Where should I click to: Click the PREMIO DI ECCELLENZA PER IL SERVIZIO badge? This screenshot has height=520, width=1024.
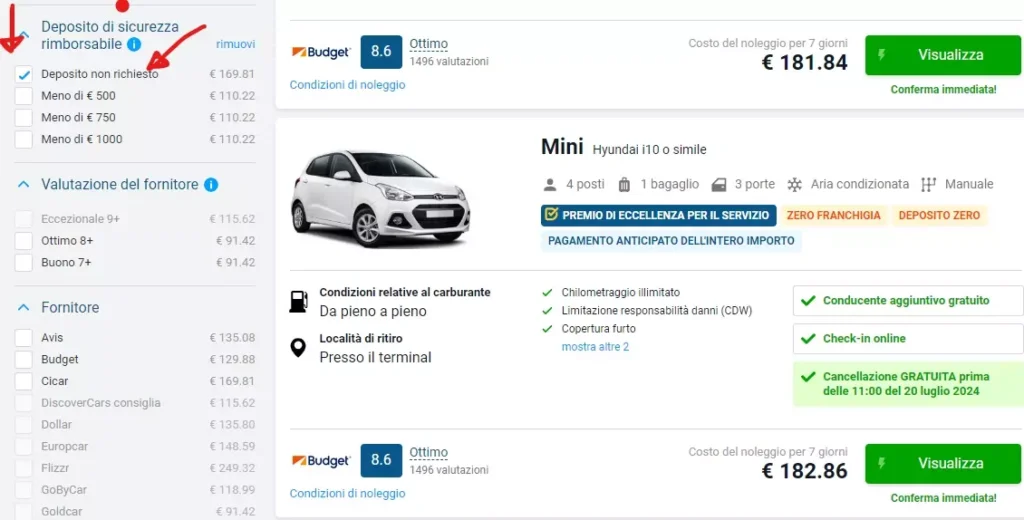click(658, 216)
